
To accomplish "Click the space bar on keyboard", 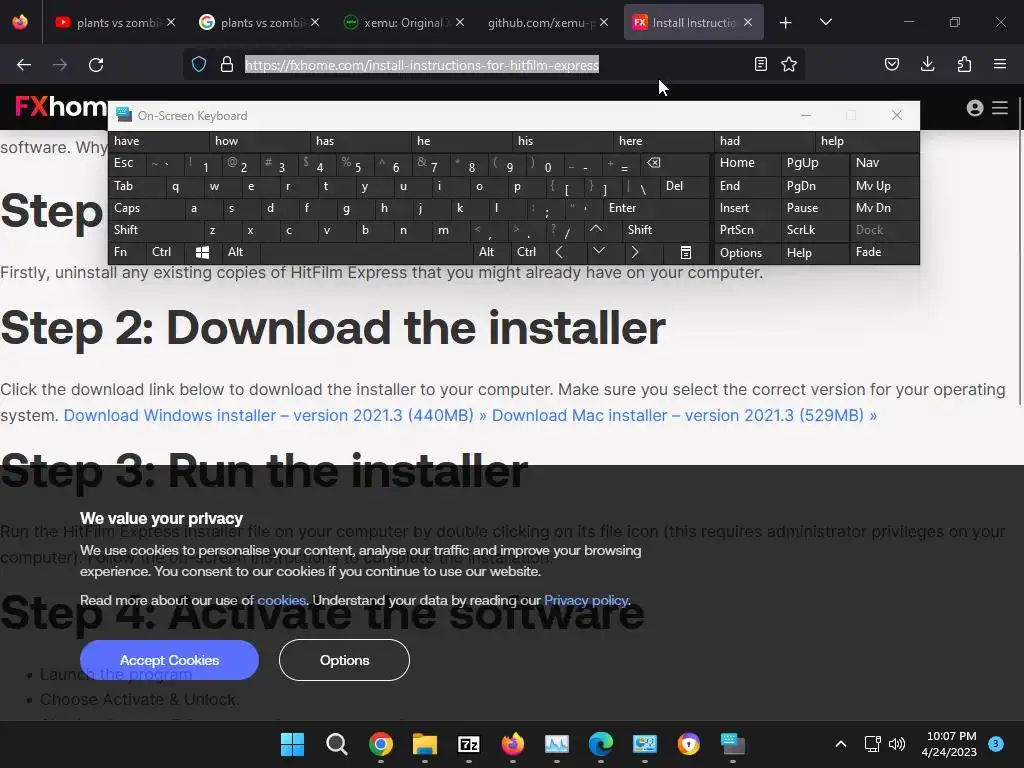I will click(367, 252).
